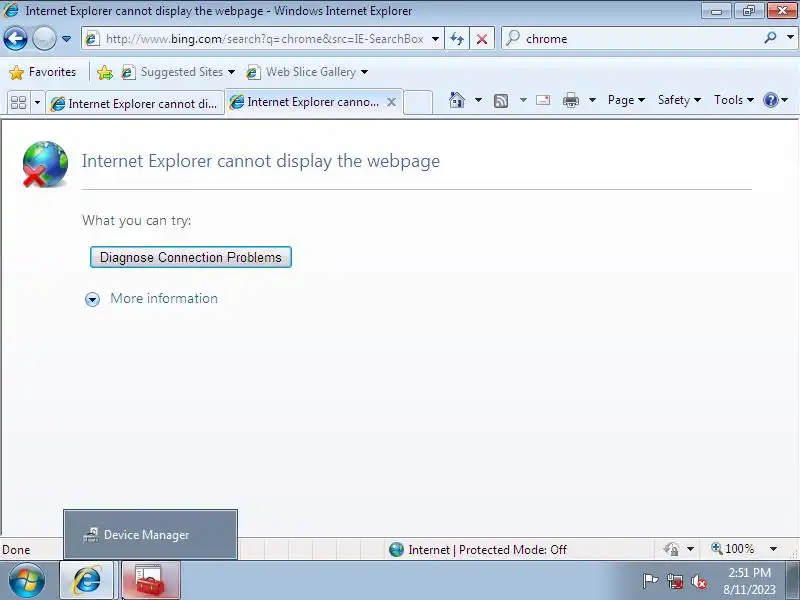Open the search provider dropdown arrow

(x=790, y=38)
